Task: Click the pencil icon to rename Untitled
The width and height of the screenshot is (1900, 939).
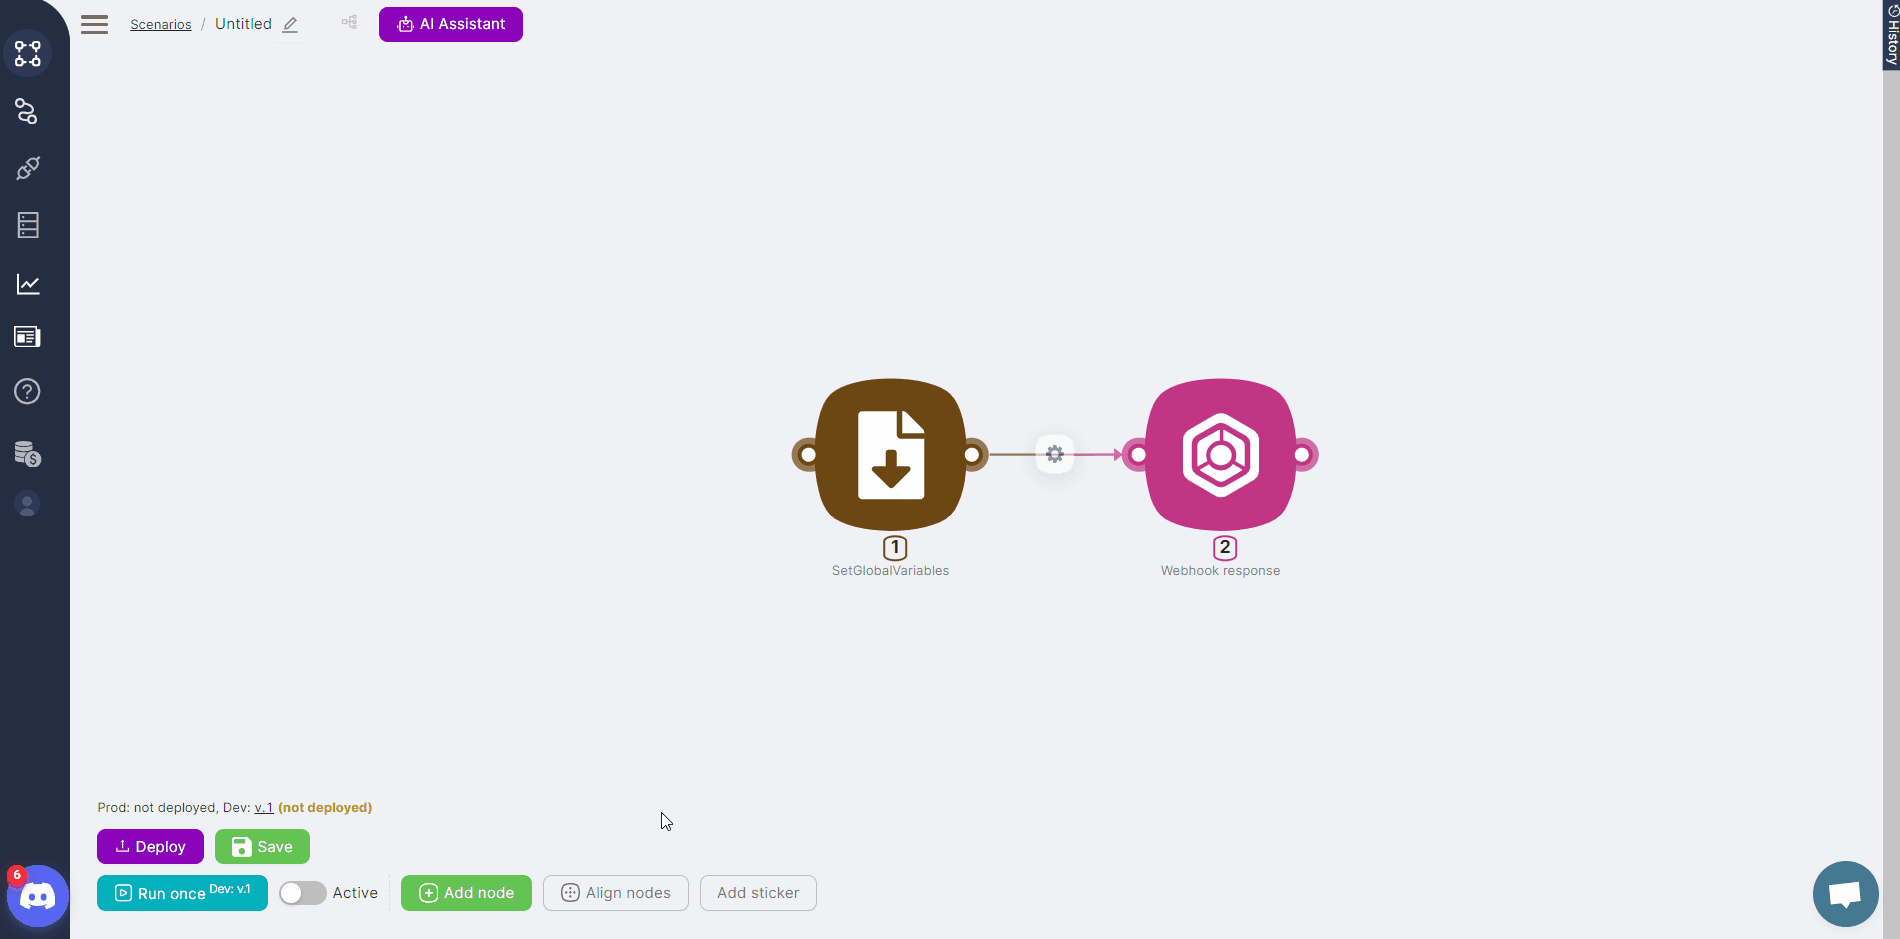Action: click(x=290, y=25)
